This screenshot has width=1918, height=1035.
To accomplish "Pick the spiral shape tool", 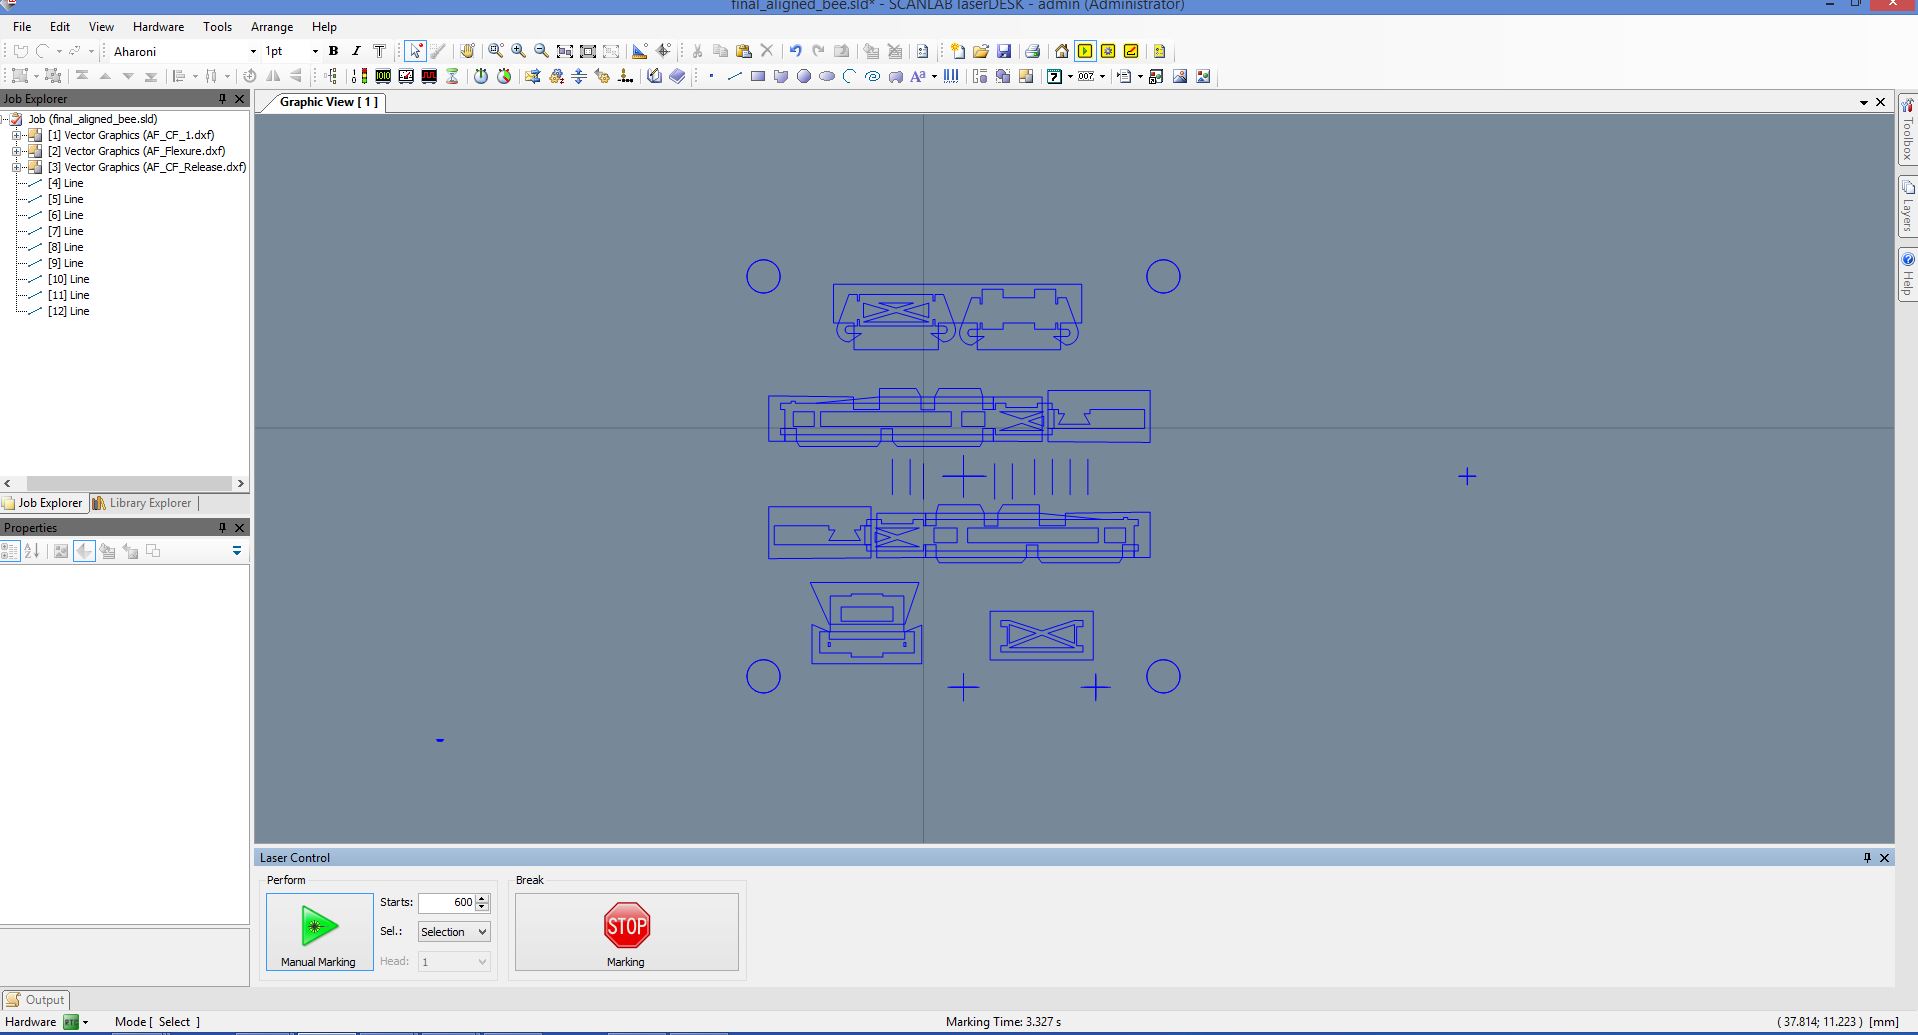I will [x=872, y=76].
